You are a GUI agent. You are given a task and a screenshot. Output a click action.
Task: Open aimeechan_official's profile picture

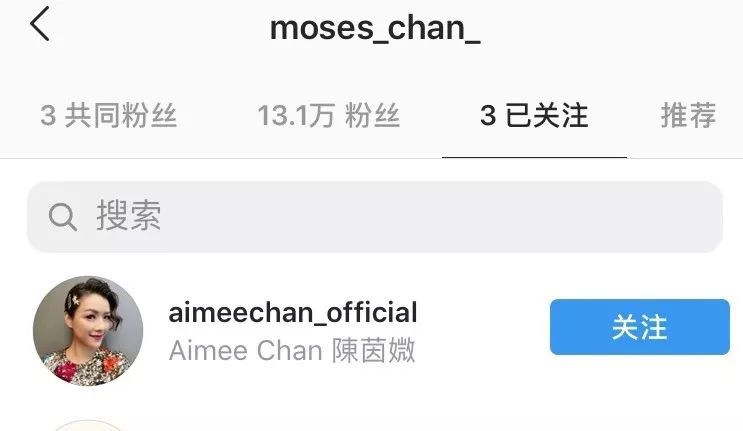(x=88, y=331)
